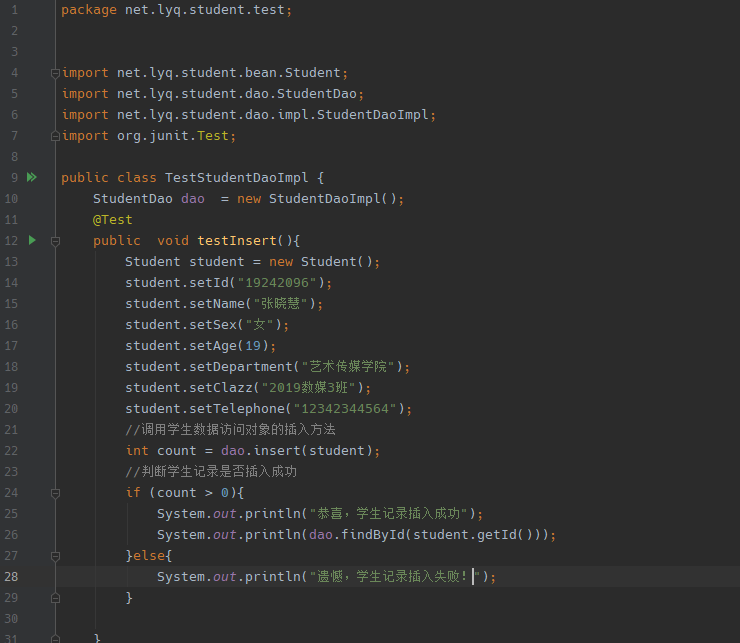
Task: Fold the else block marker on line 27
Action: (x=55, y=556)
